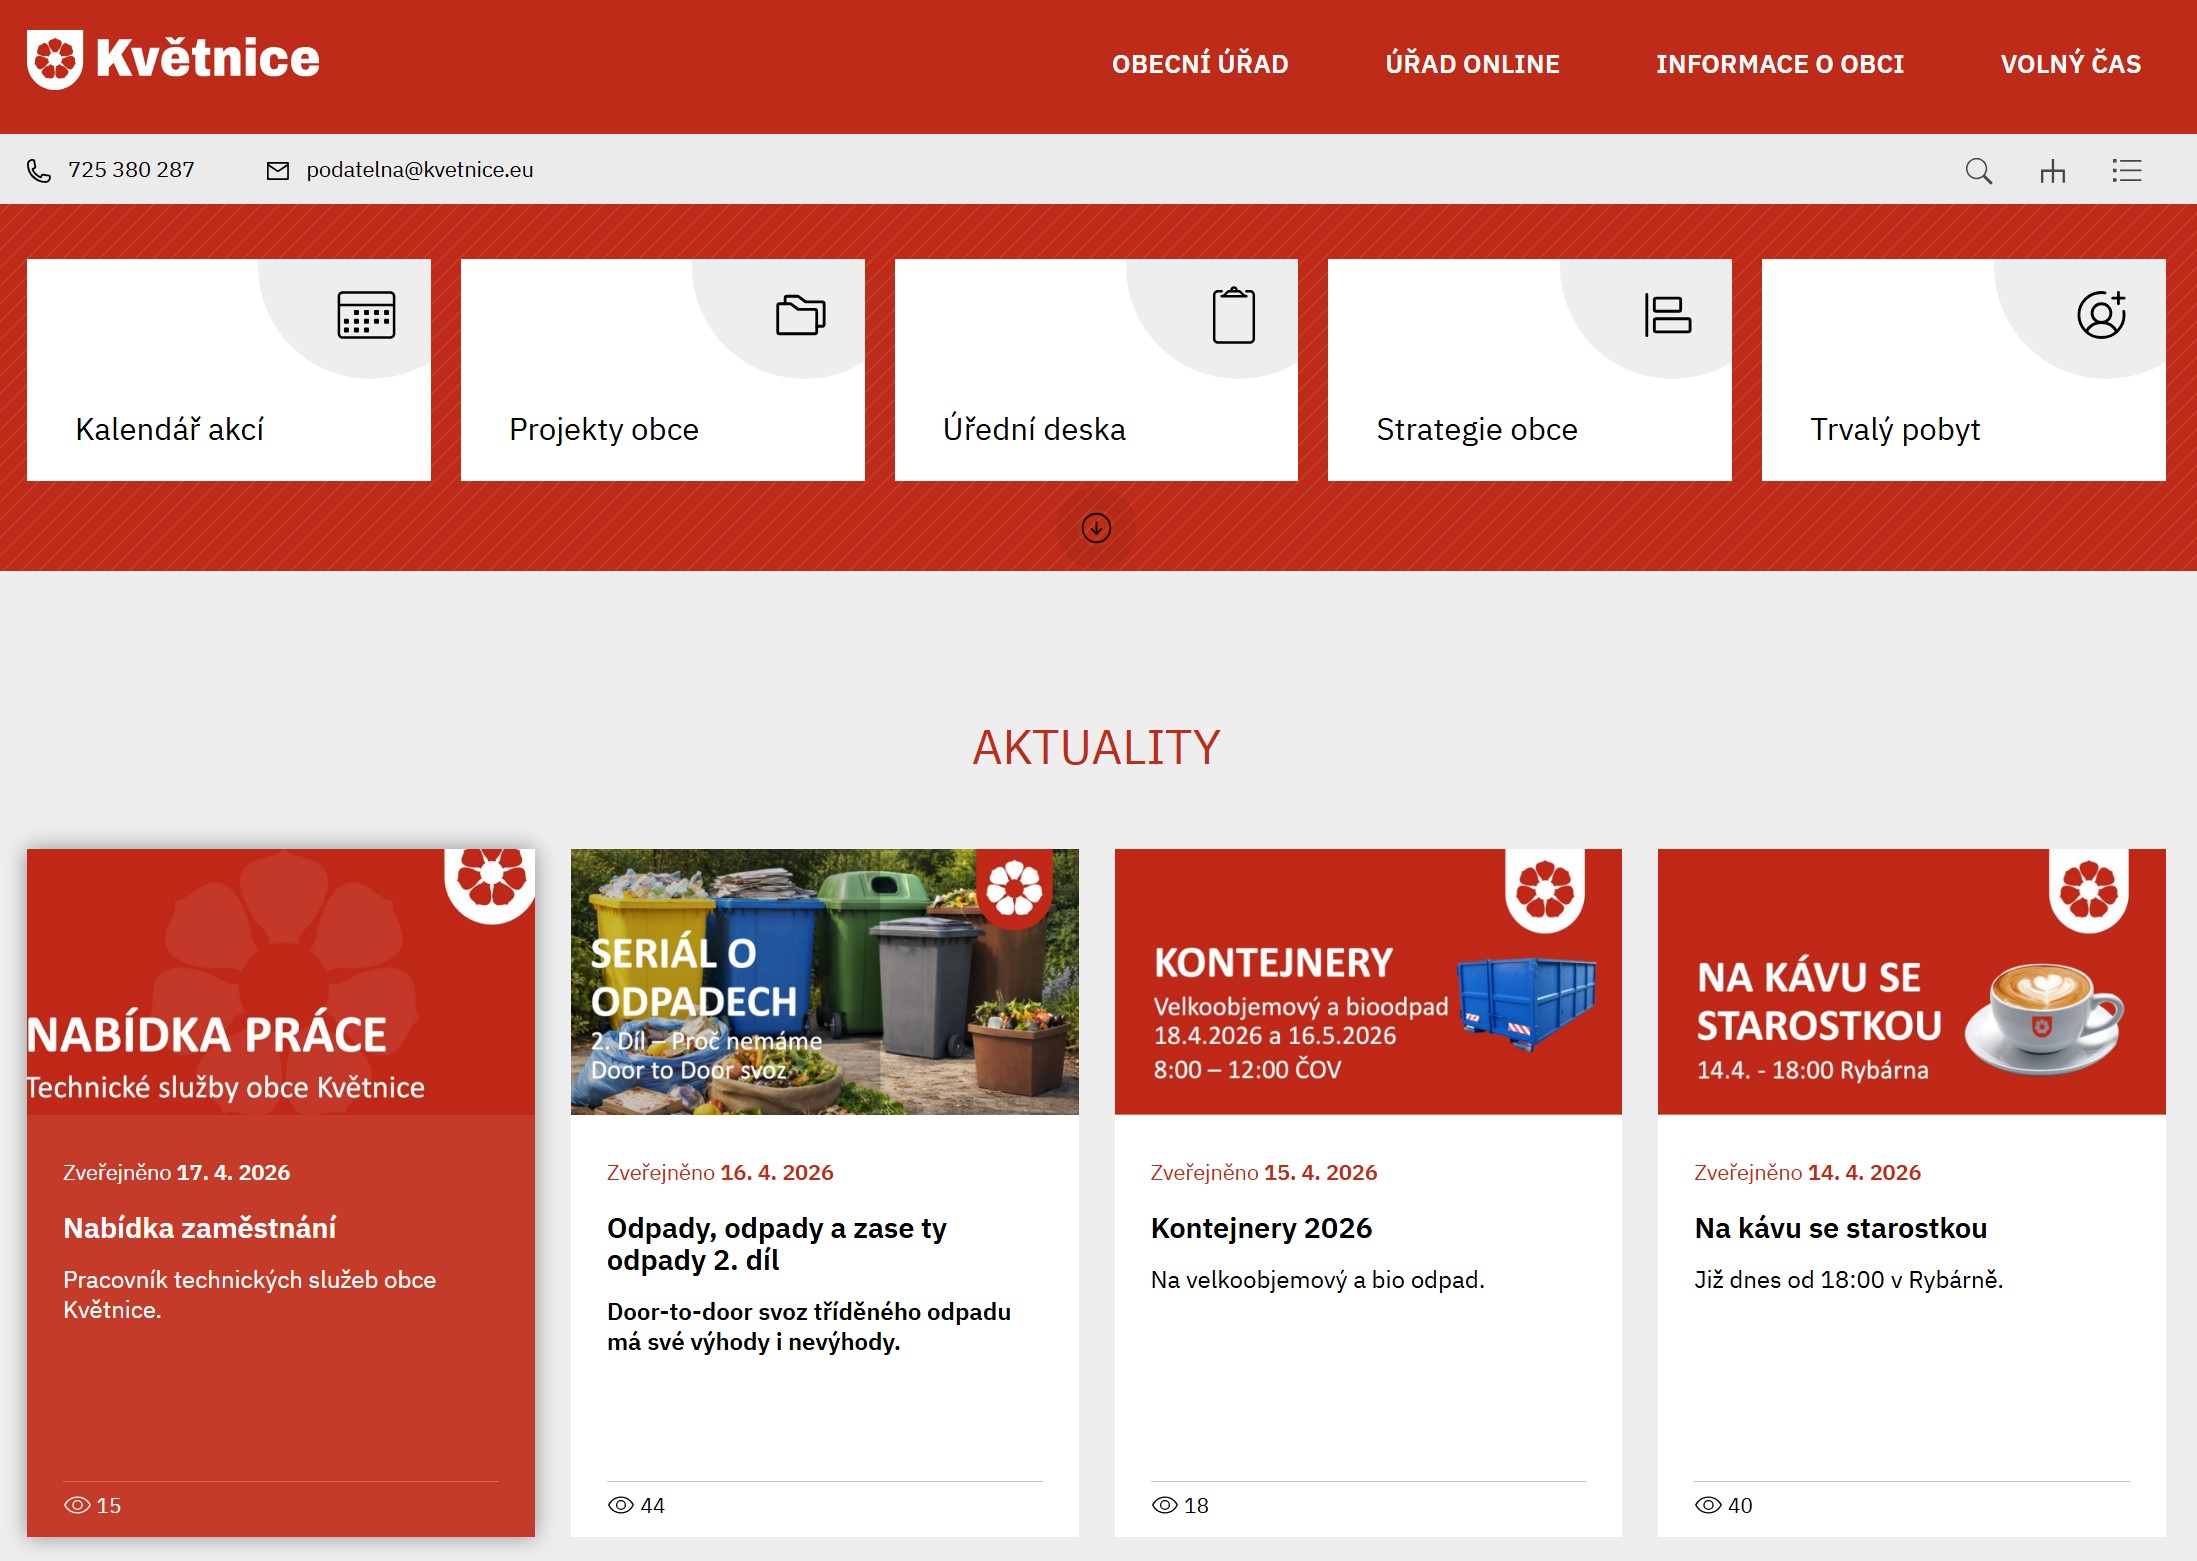Click the sitemap structure icon
Image resolution: width=2197 pixels, height=1561 pixels.
2052,171
